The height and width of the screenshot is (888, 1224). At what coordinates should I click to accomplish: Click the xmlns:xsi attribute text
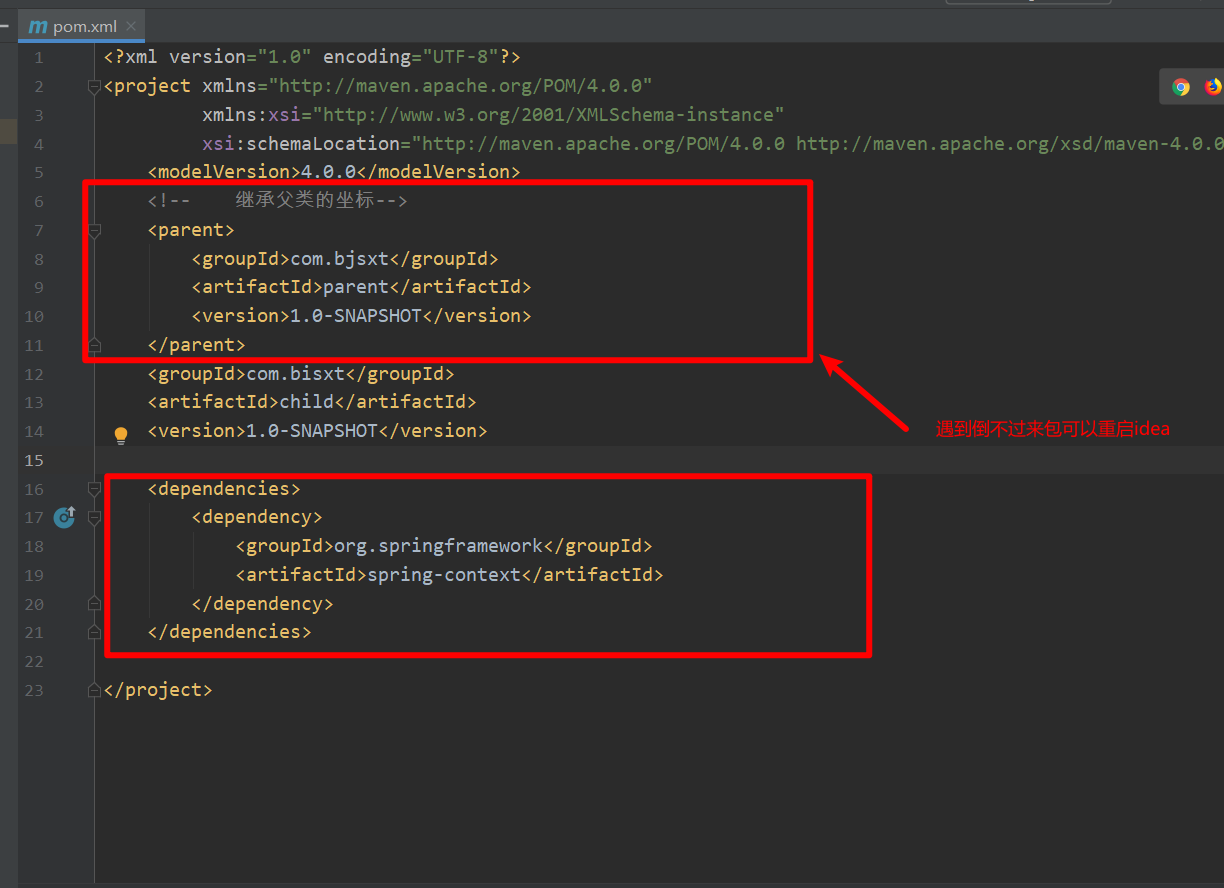493,115
